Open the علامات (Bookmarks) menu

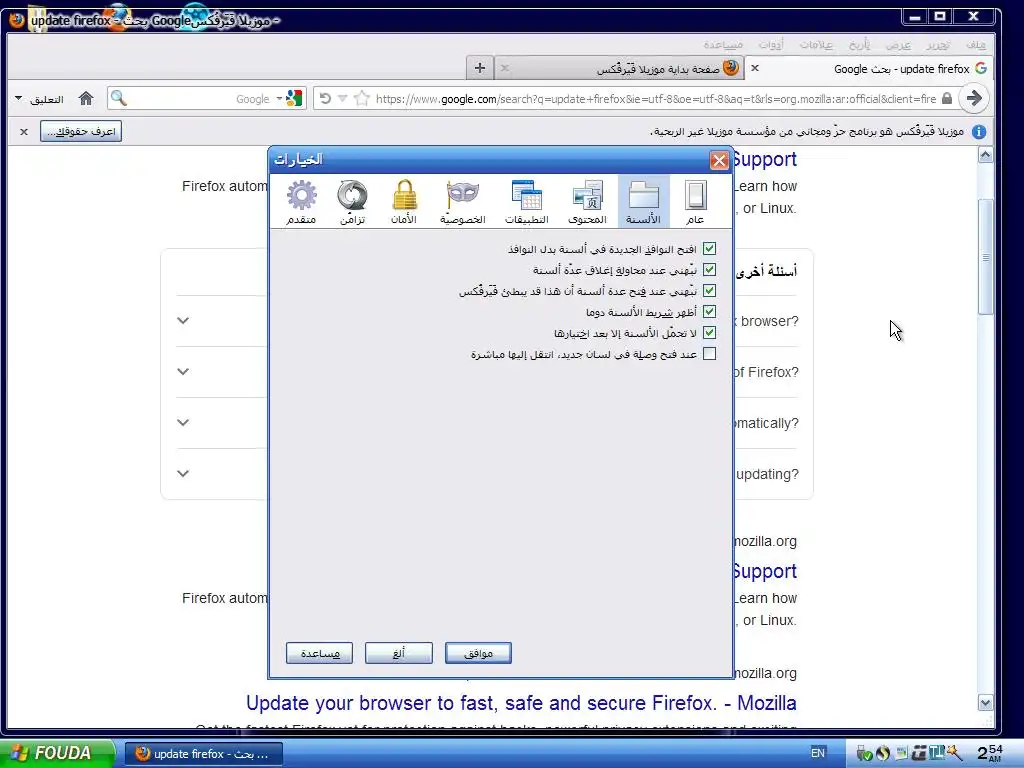coord(816,44)
